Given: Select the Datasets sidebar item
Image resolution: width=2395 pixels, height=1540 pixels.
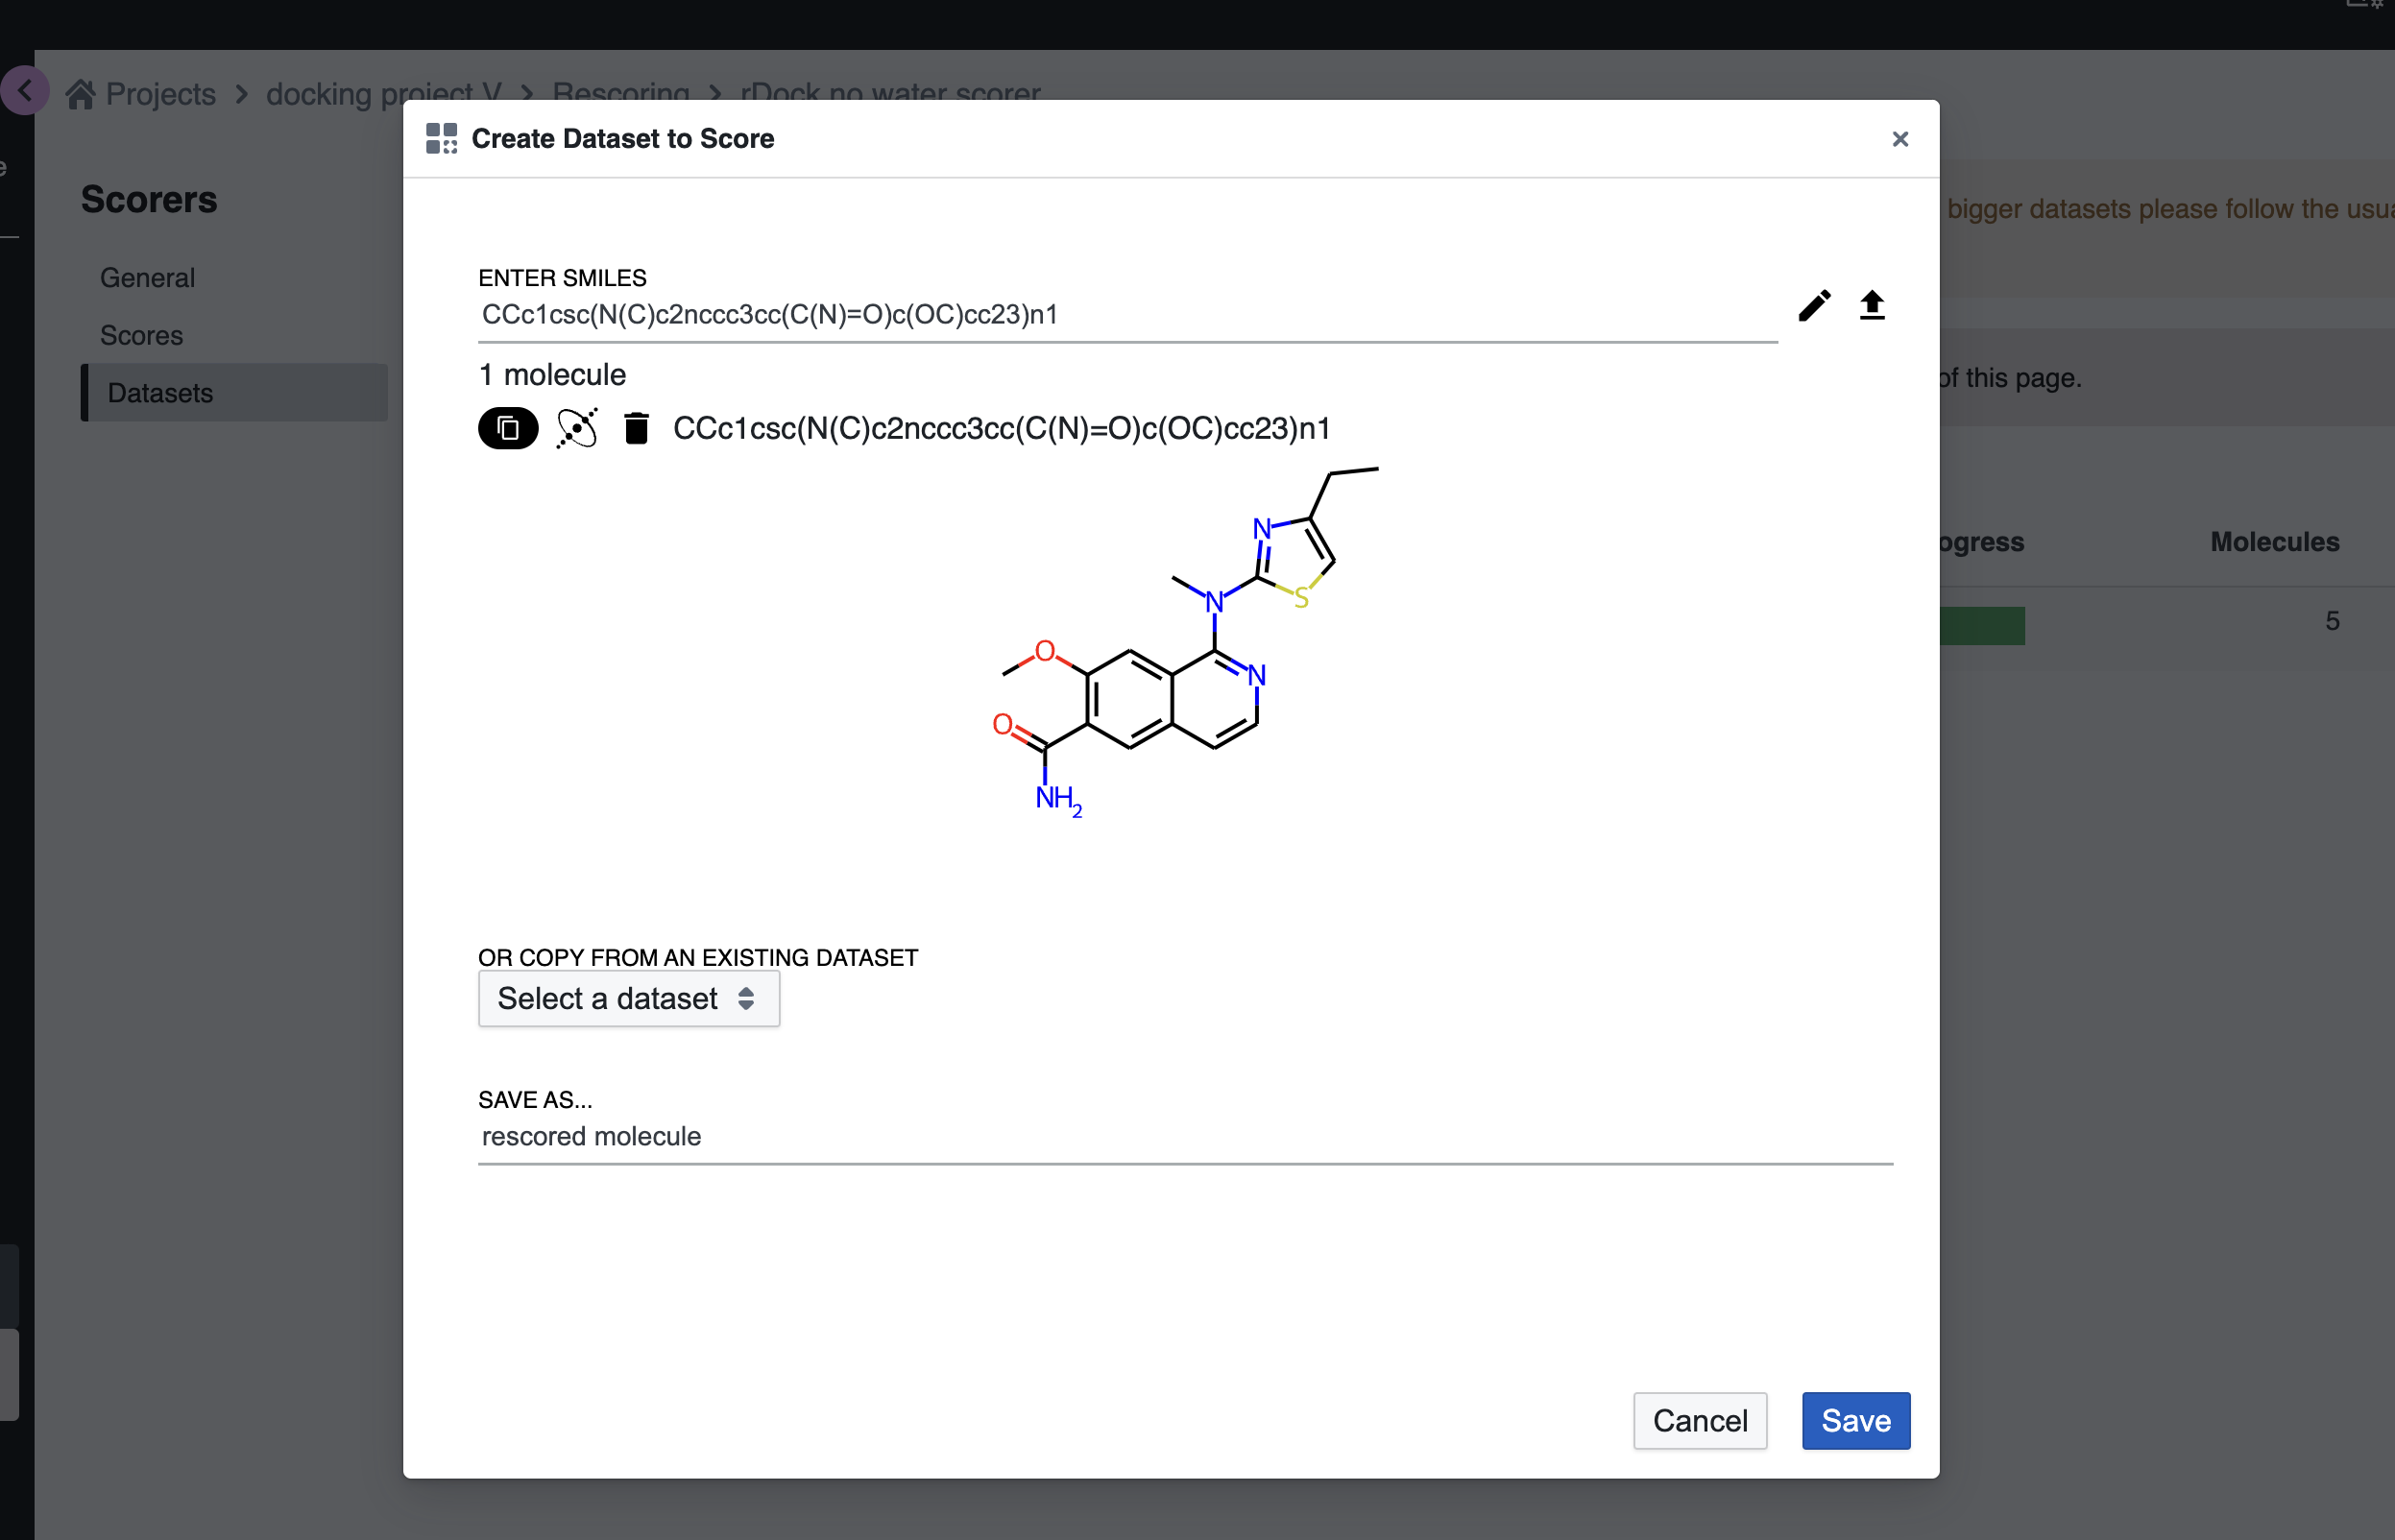Looking at the screenshot, I should coord(161,393).
